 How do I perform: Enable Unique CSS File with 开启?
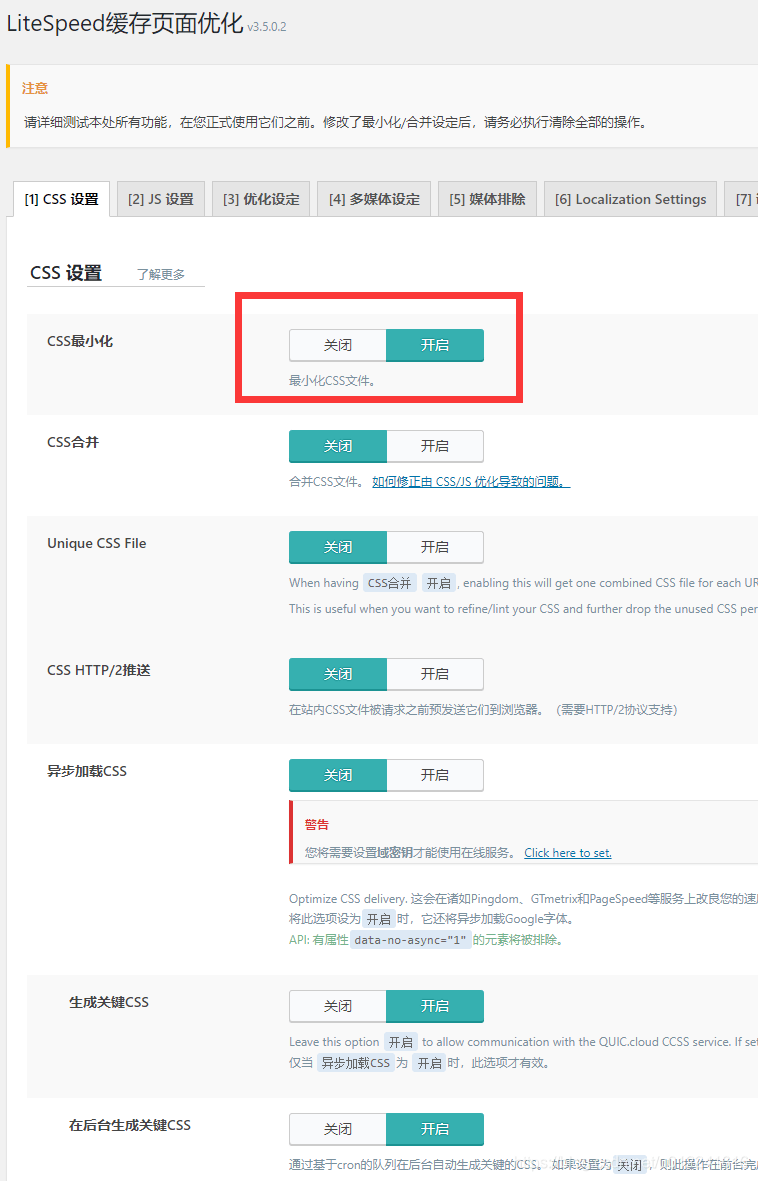click(x=435, y=547)
